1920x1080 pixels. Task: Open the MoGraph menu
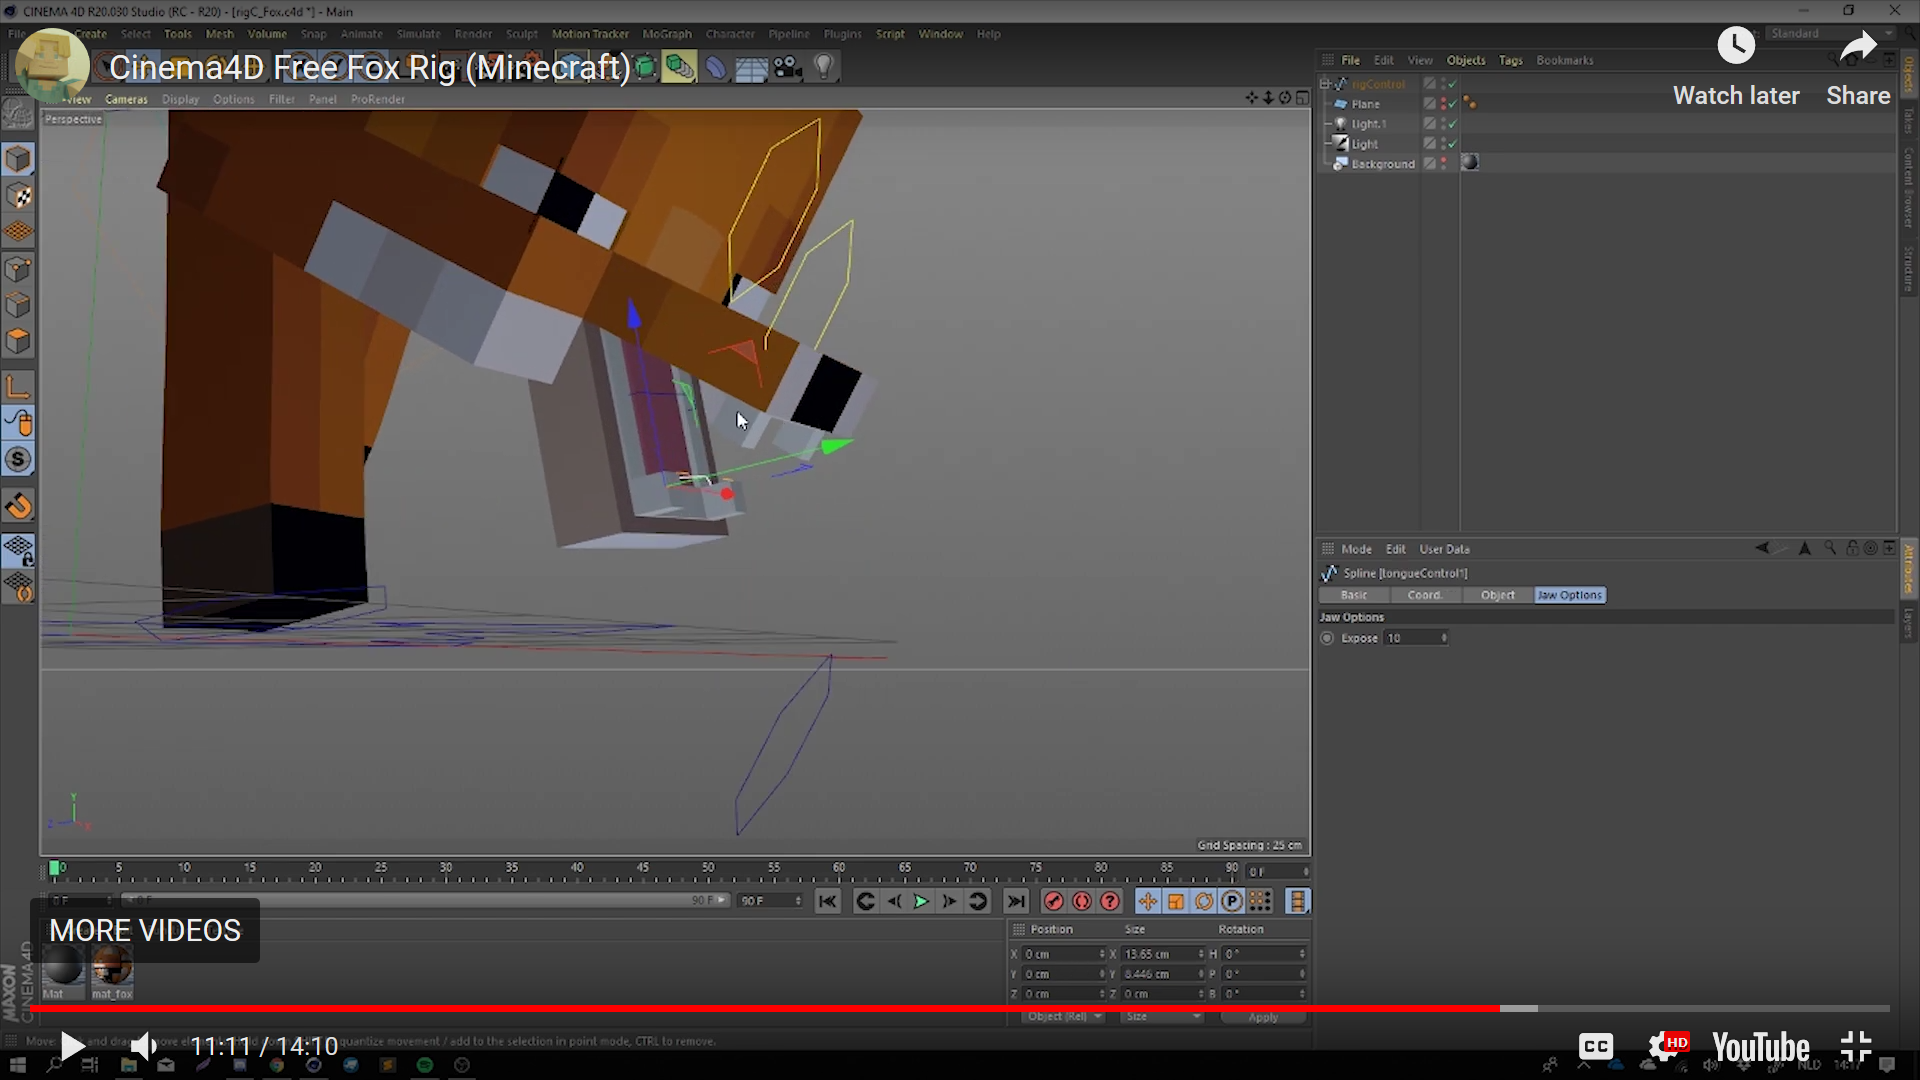coord(666,34)
